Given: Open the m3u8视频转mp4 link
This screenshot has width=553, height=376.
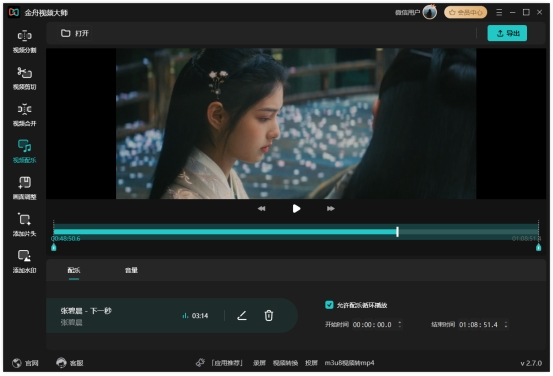Looking at the screenshot, I should pyautogui.click(x=350, y=363).
